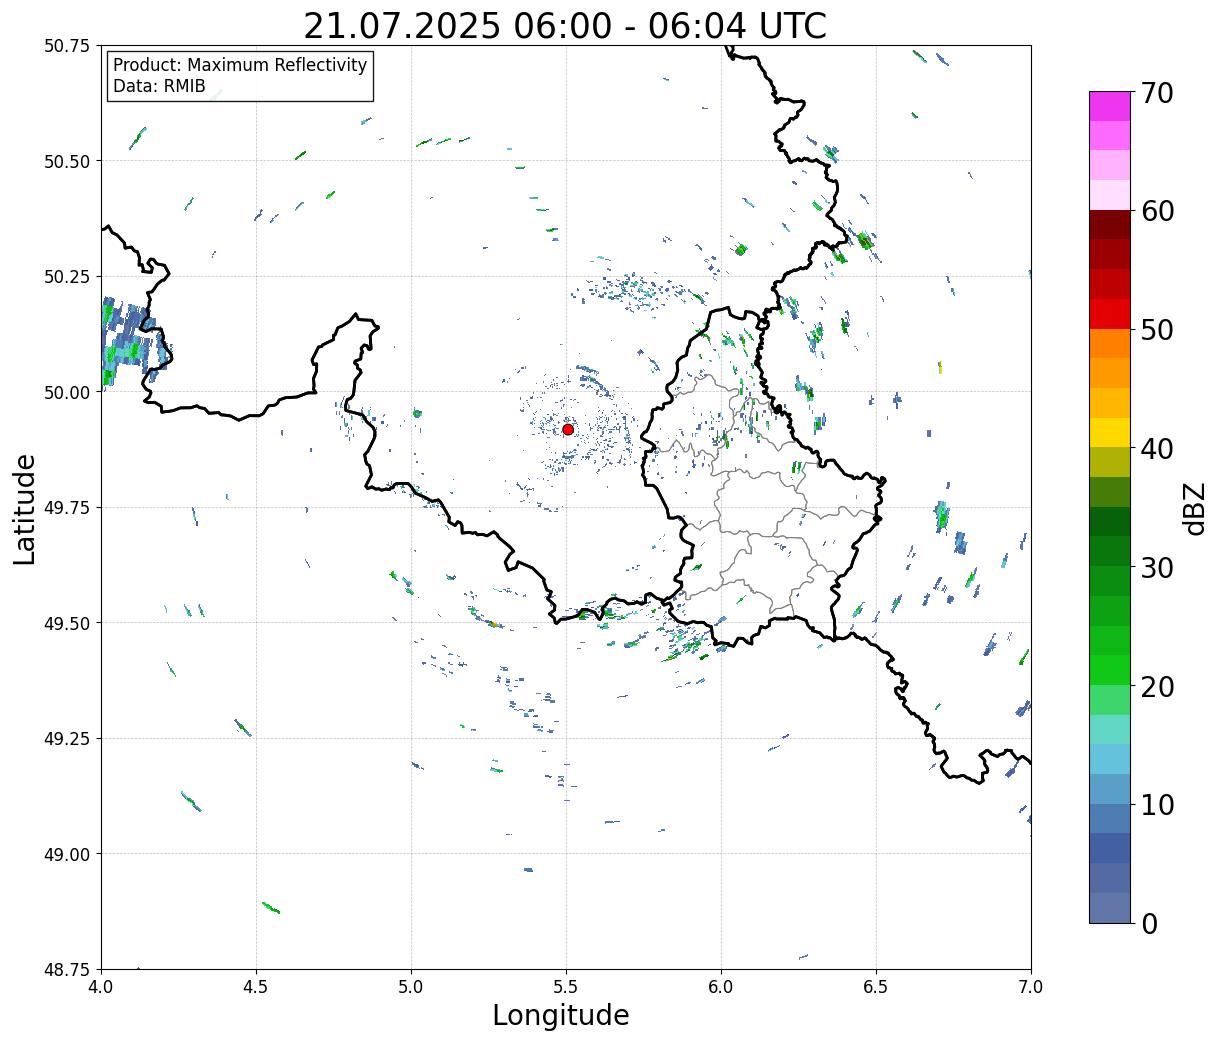Click the latitude tick label 49.75
1219x1040 pixels.
[x=67, y=508]
